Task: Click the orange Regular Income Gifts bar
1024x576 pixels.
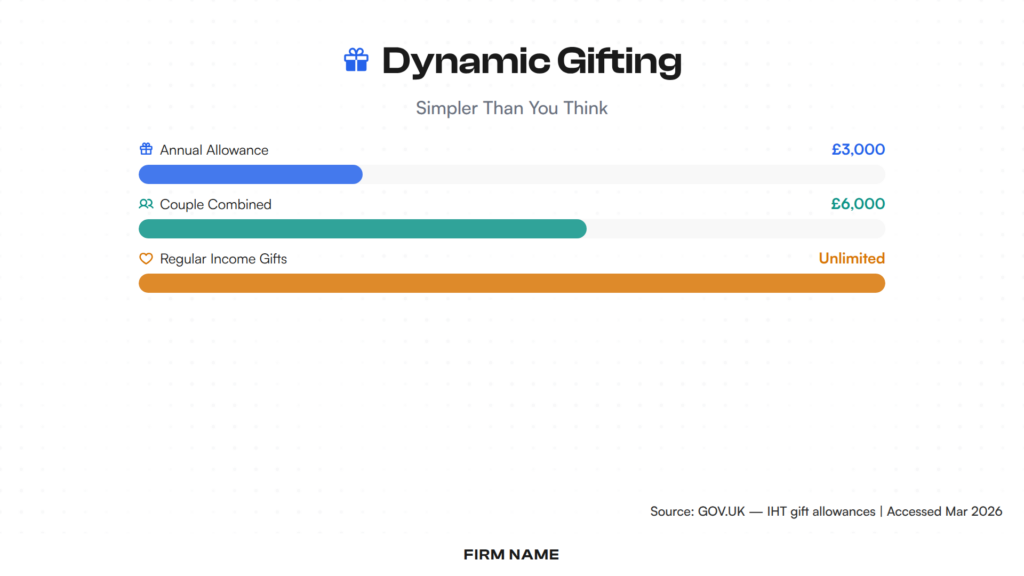Action: click(511, 283)
